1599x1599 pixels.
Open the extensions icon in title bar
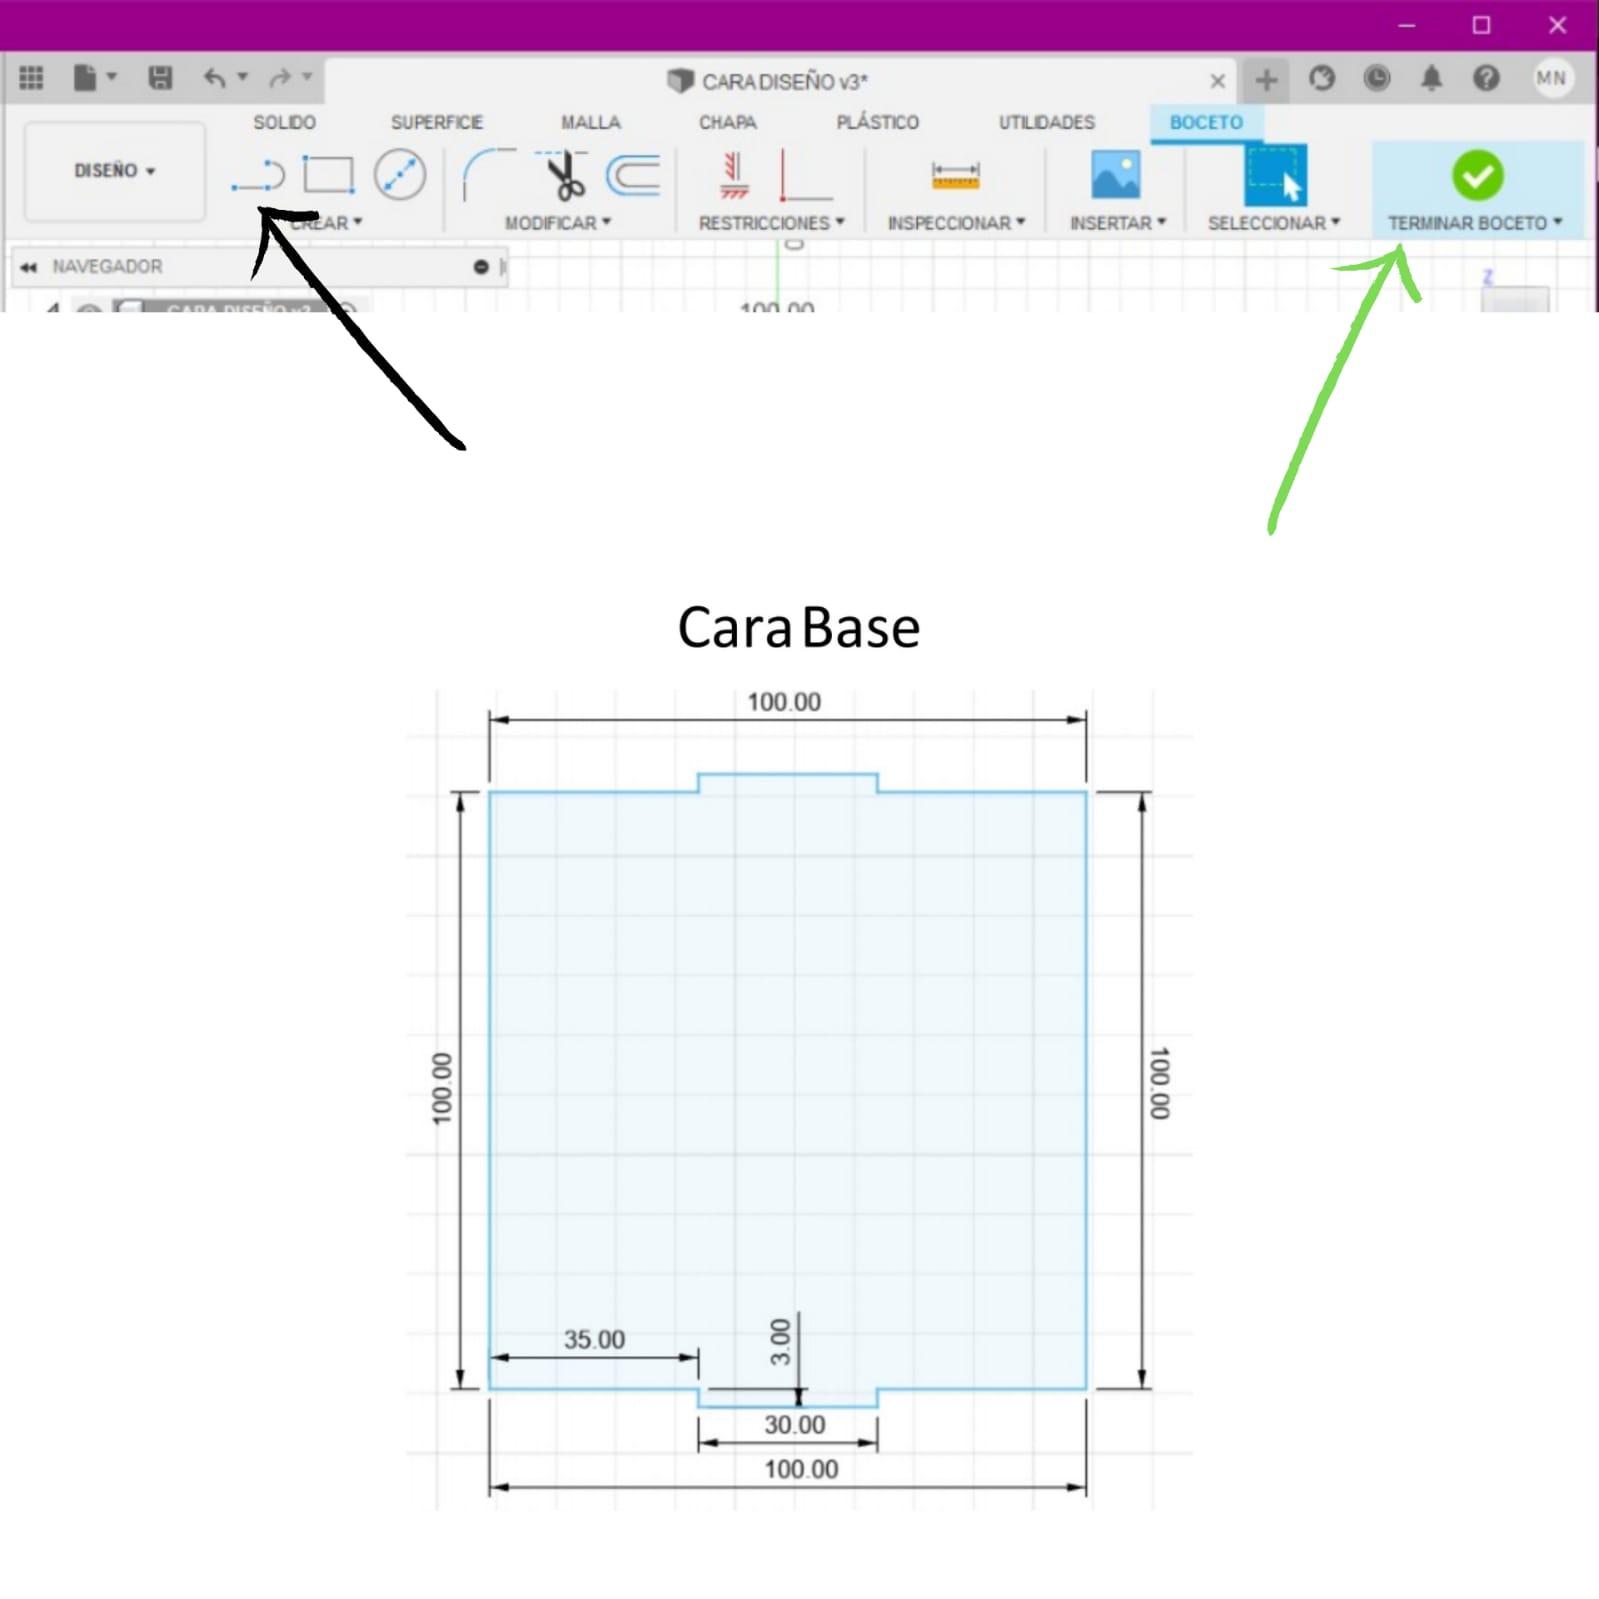click(1322, 78)
